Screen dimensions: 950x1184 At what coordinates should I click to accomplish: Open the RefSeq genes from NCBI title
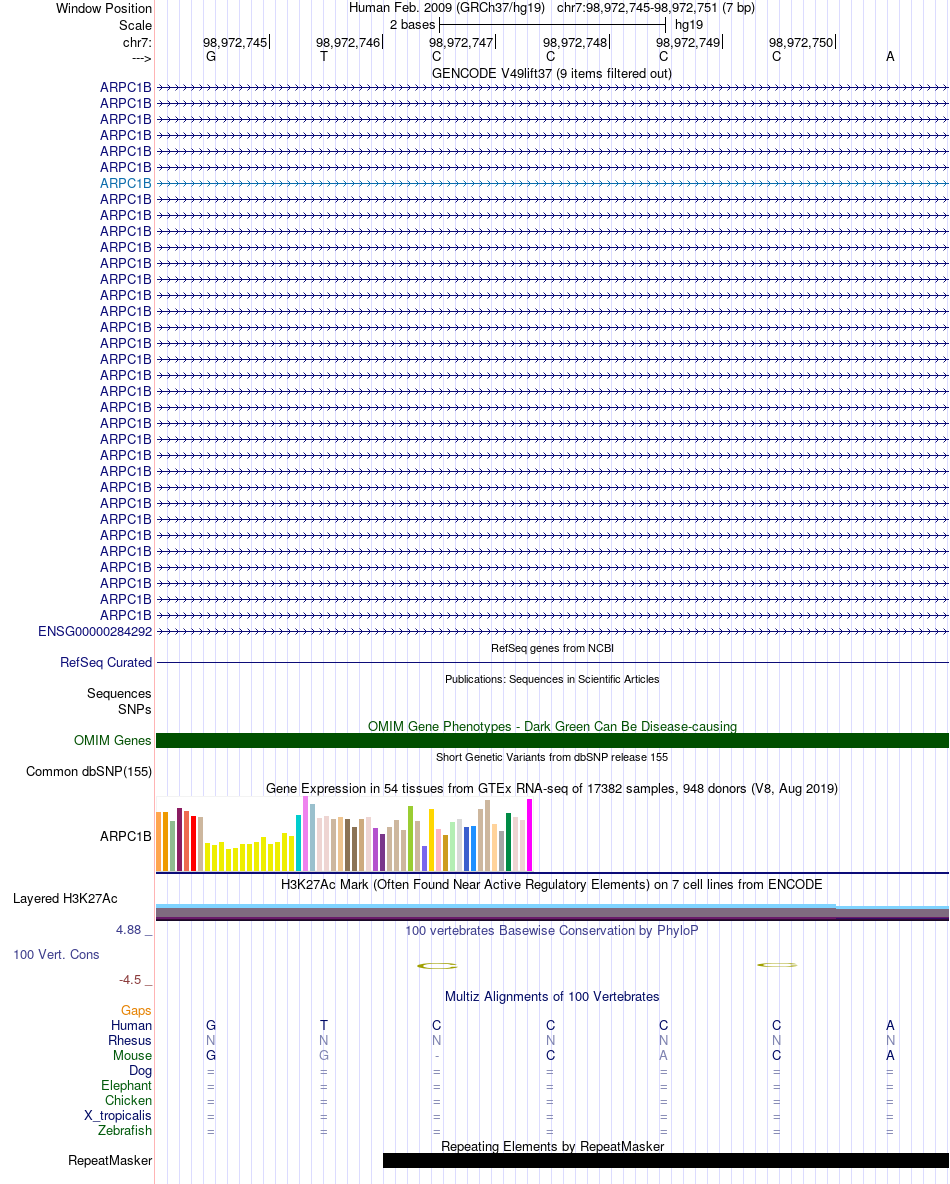pos(552,648)
